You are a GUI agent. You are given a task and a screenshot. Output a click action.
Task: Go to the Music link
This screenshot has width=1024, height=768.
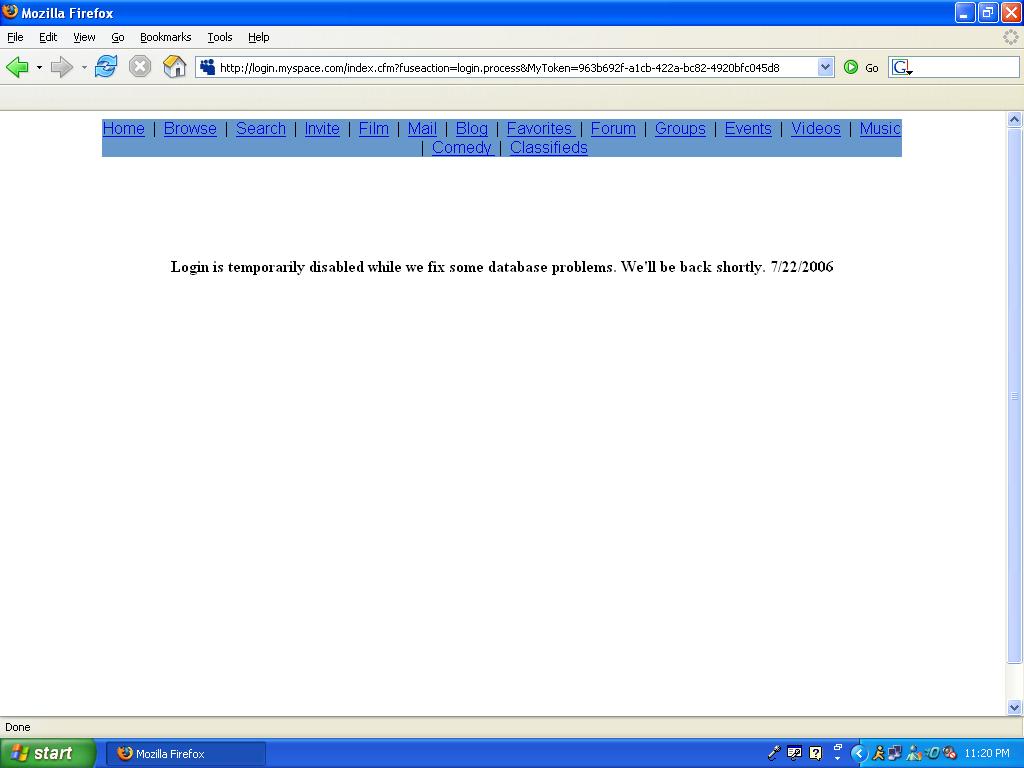pyautogui.click(x=880, y=129)
